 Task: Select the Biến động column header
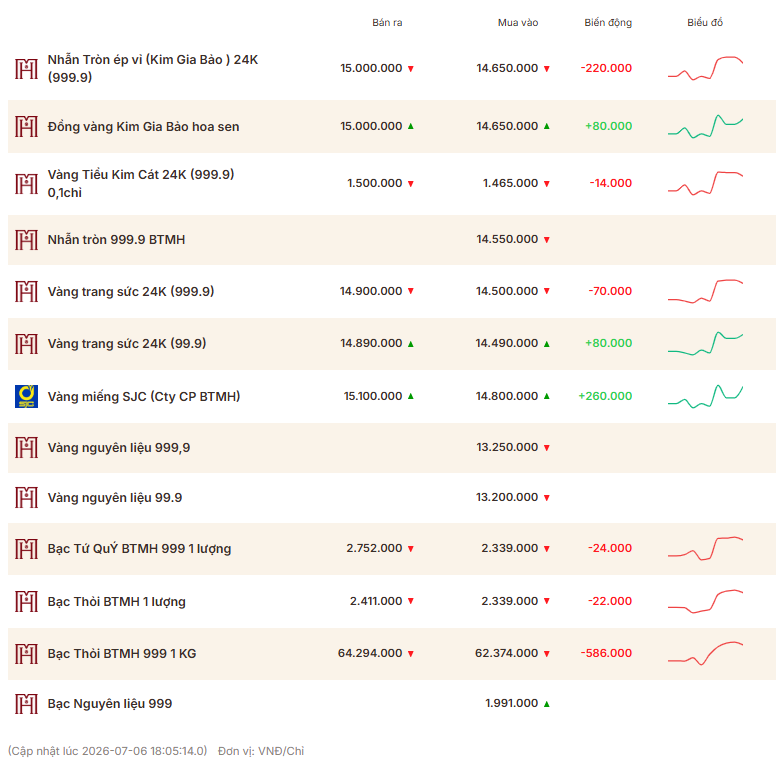tap(608, 22)
